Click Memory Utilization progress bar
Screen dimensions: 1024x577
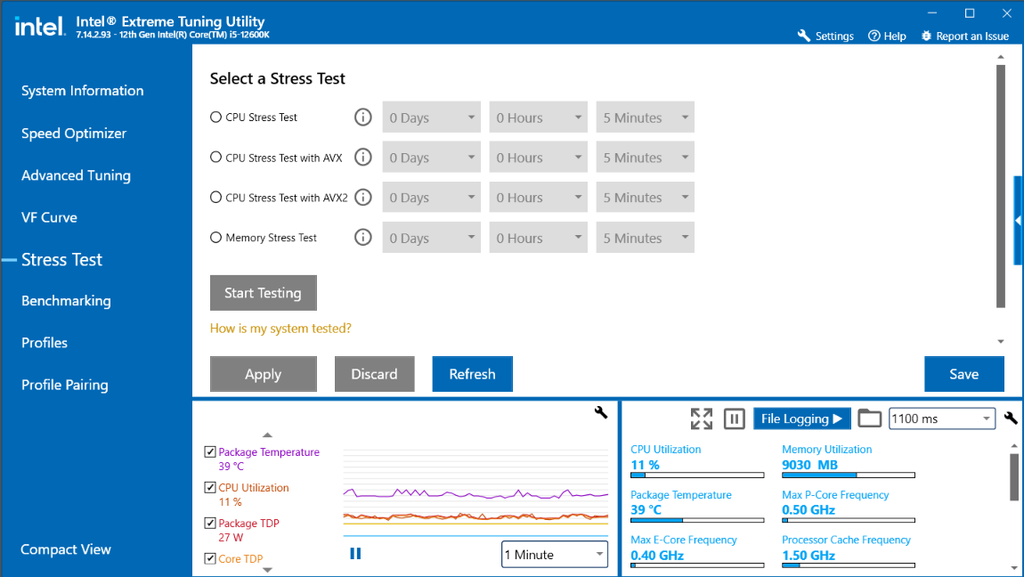click(x=848, y=475)
